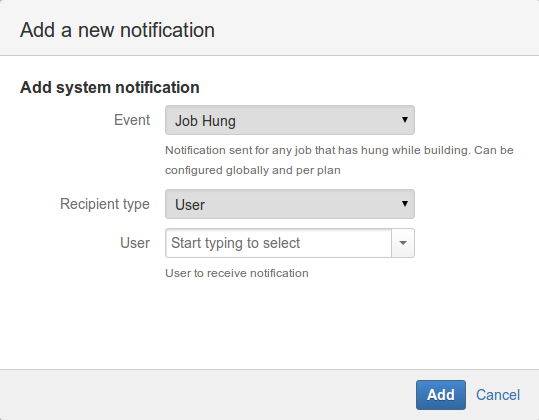
Task: Open the Recipient type dropdown
Action: (x=290, y=204)
